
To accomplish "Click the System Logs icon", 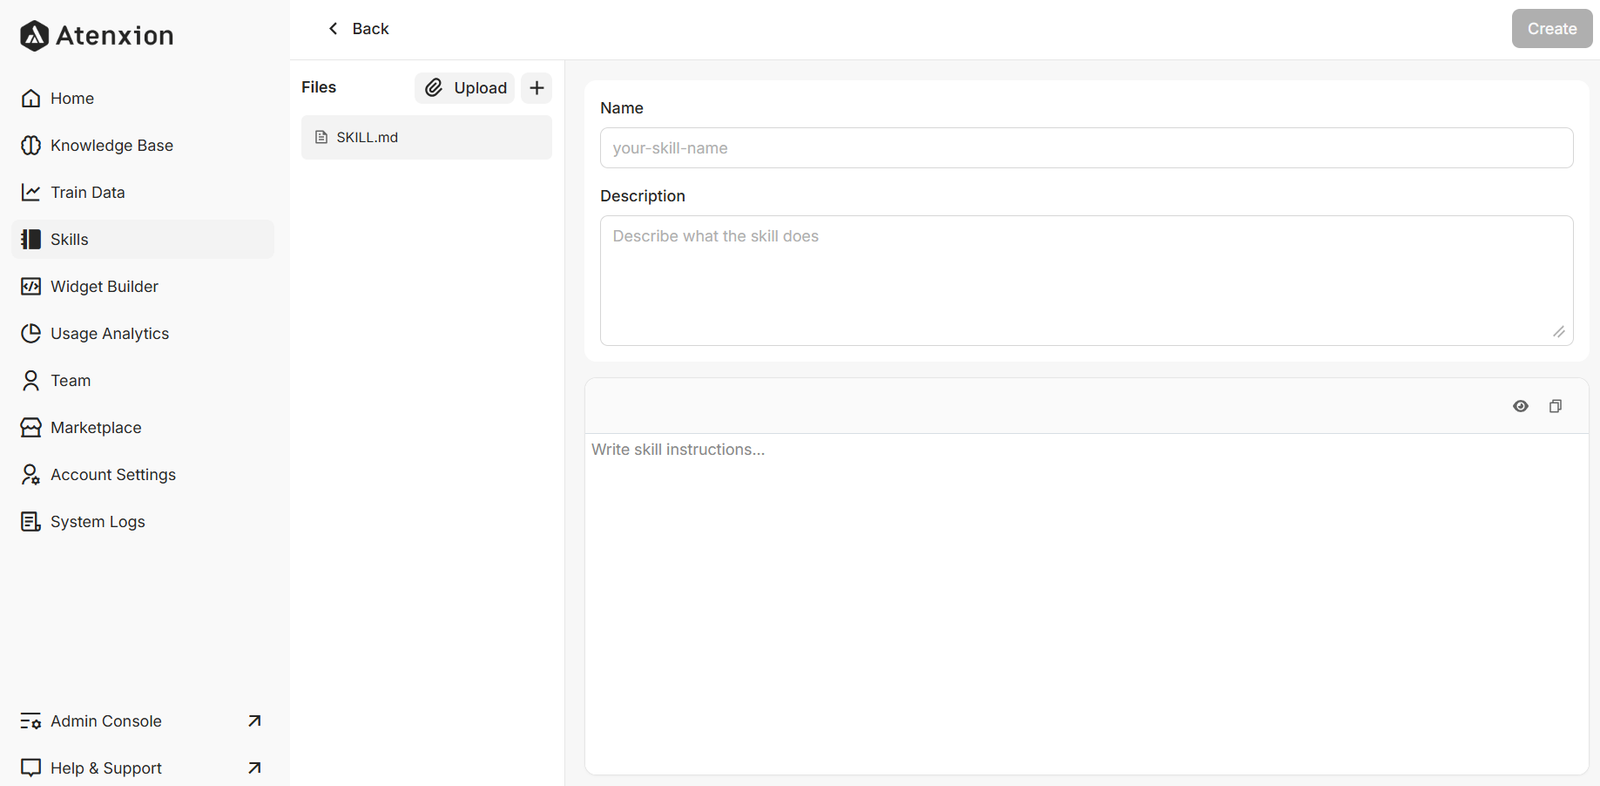I will click(x=31, y=521).
